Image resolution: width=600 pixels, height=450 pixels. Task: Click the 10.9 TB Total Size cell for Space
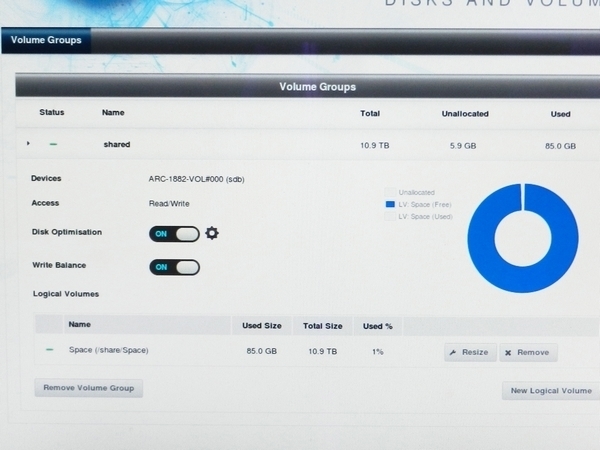pyautogui.click(x=323, y=351)
